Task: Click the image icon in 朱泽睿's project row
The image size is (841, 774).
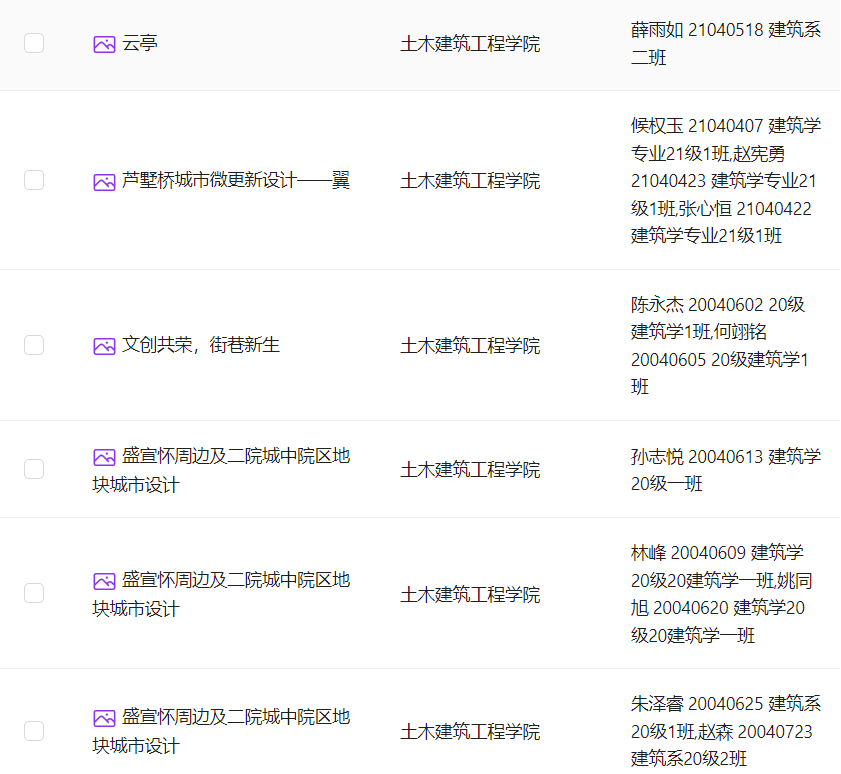Action: 104,718
